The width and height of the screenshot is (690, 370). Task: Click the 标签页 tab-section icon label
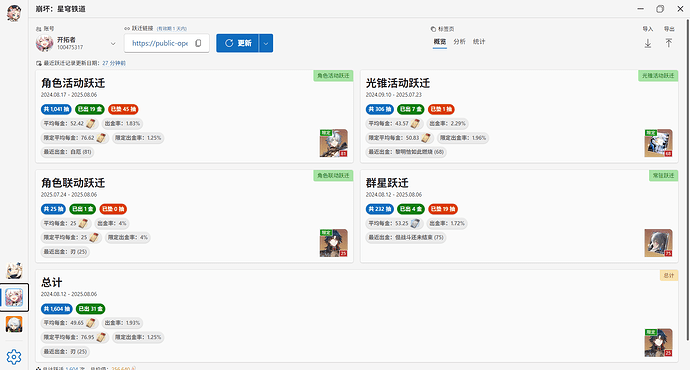coord(433,29)
